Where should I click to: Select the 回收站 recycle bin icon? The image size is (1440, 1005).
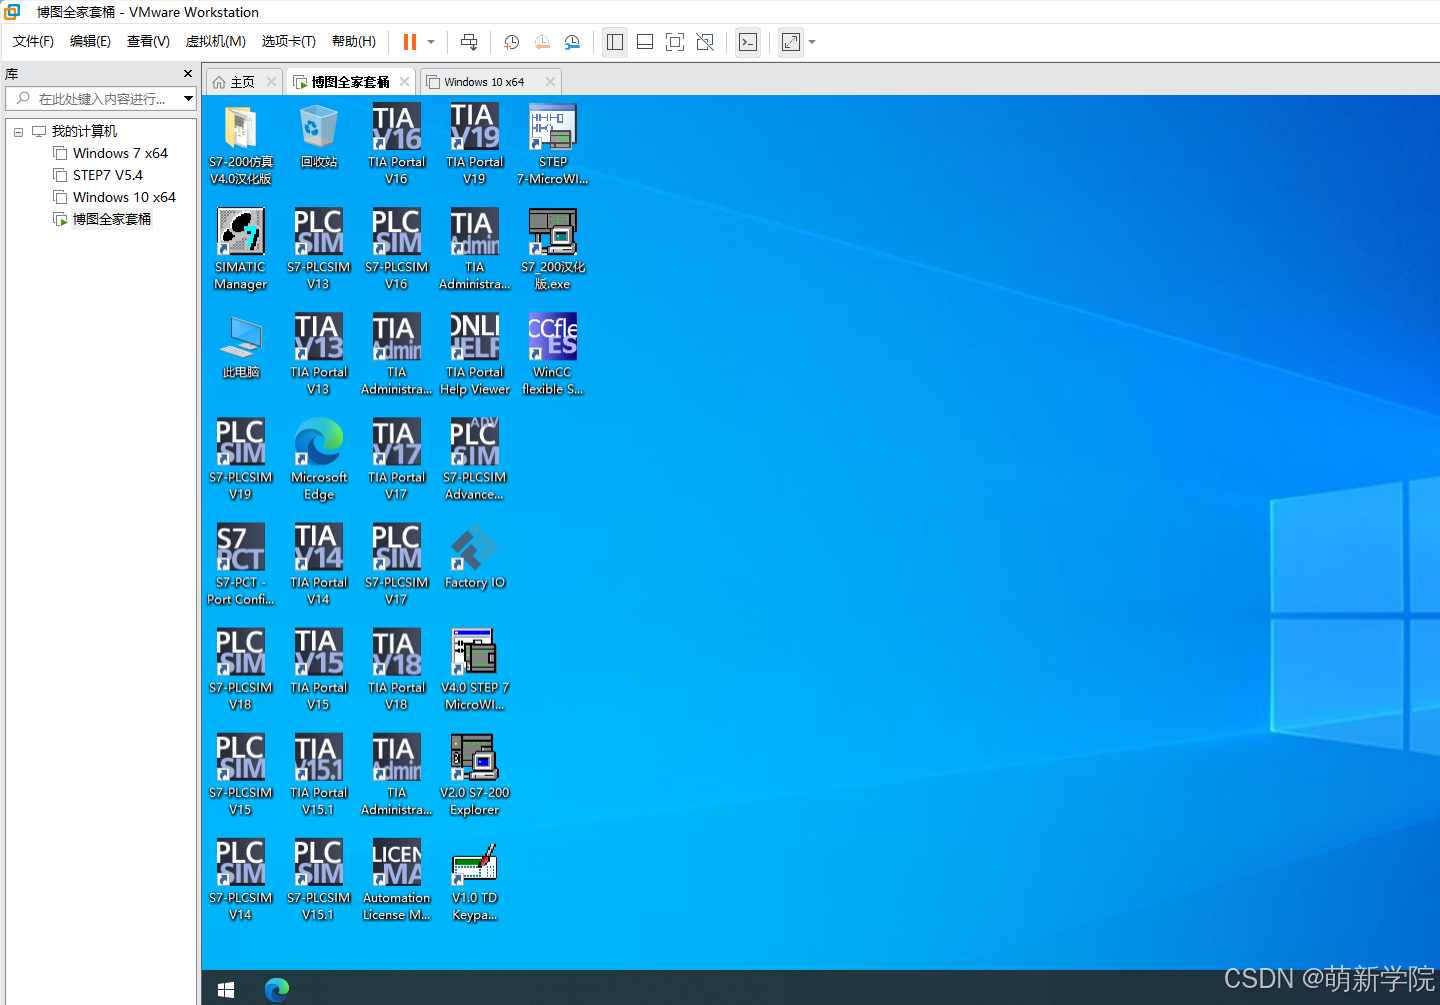coord(319,137)
